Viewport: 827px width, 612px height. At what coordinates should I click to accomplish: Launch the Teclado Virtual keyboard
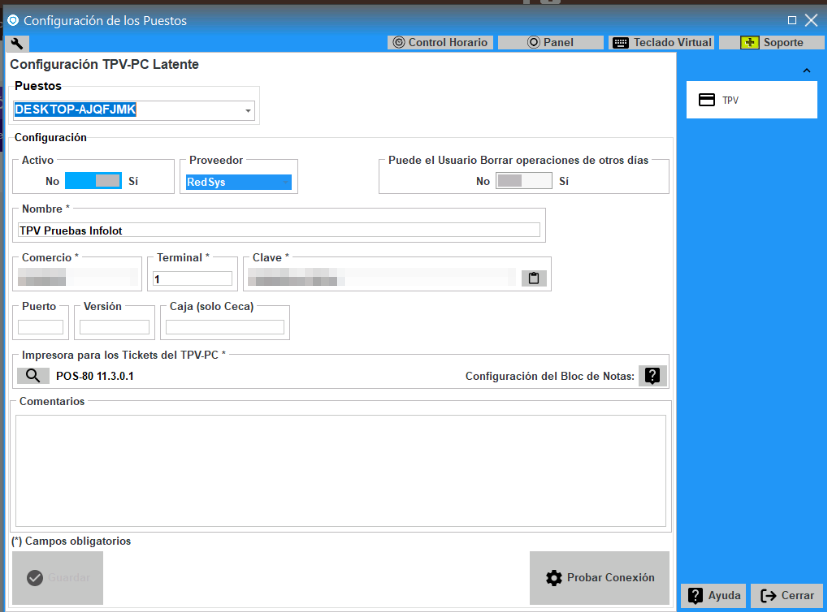[x=661, y=42]
